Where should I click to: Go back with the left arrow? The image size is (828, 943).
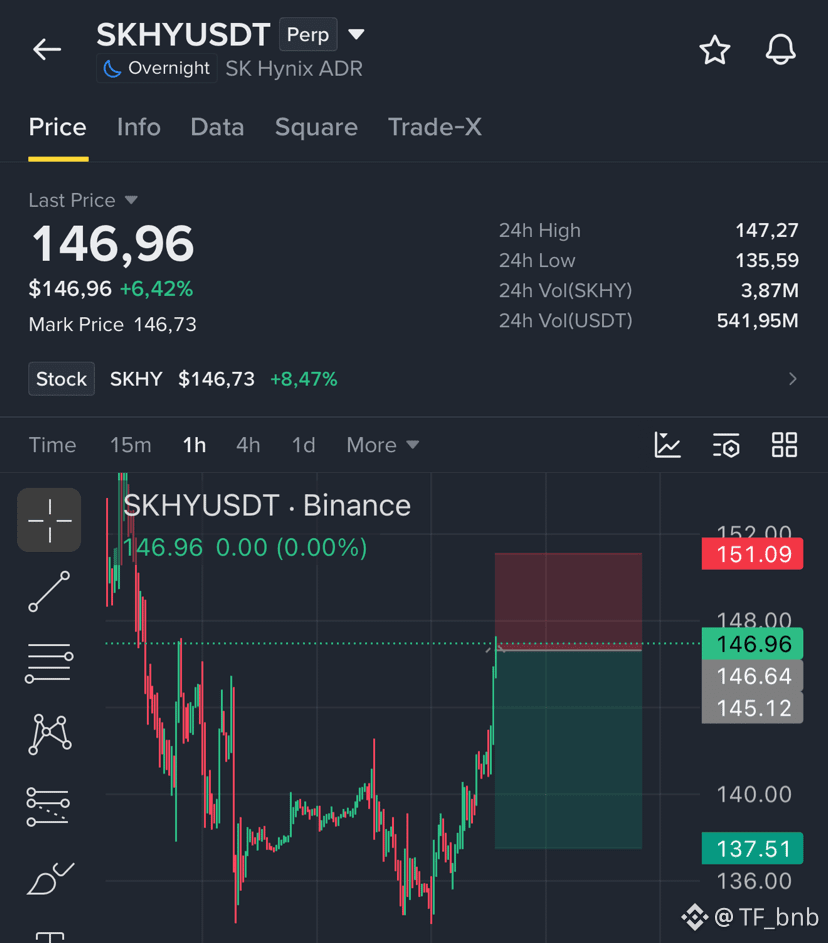click(47, 49)
